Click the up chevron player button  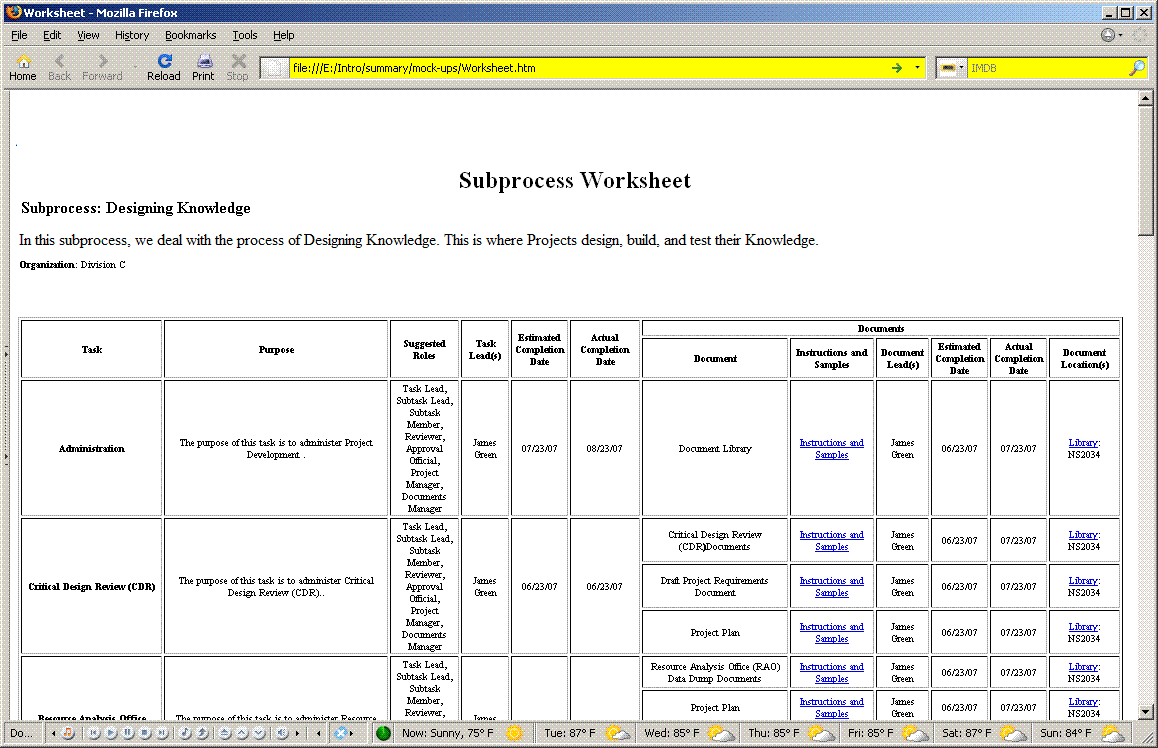pyautogui.click(x=242, y=733)
